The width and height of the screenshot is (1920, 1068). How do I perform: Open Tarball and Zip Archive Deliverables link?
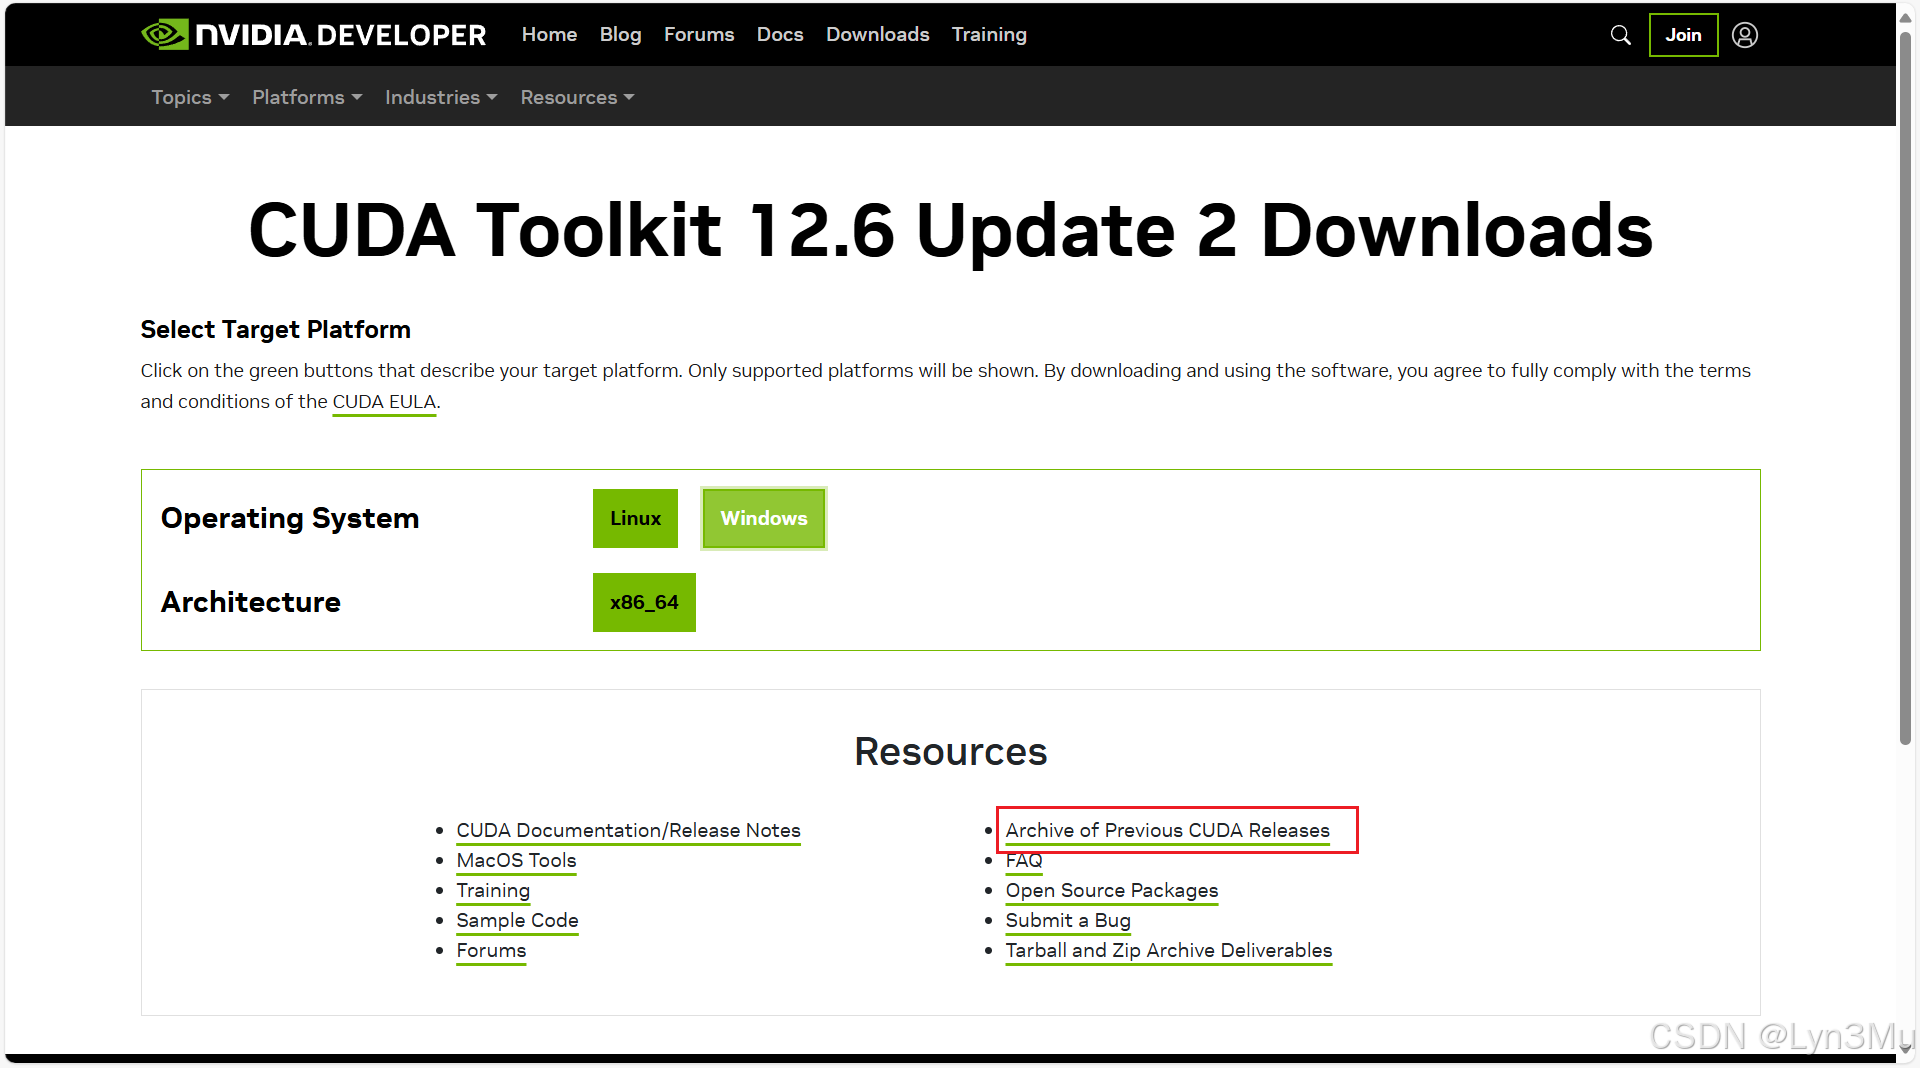[x=1169, y=950]
